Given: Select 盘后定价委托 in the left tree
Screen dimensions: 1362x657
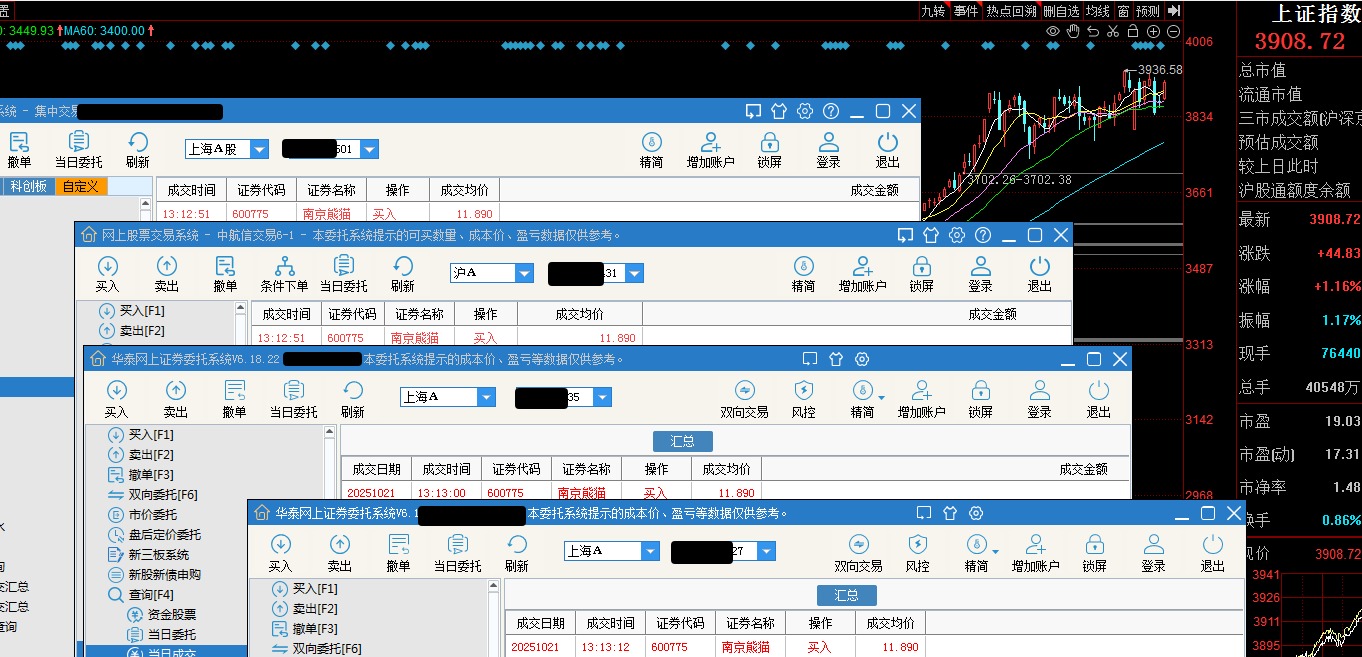Looking at the screenshot, I should coord(164,535).
